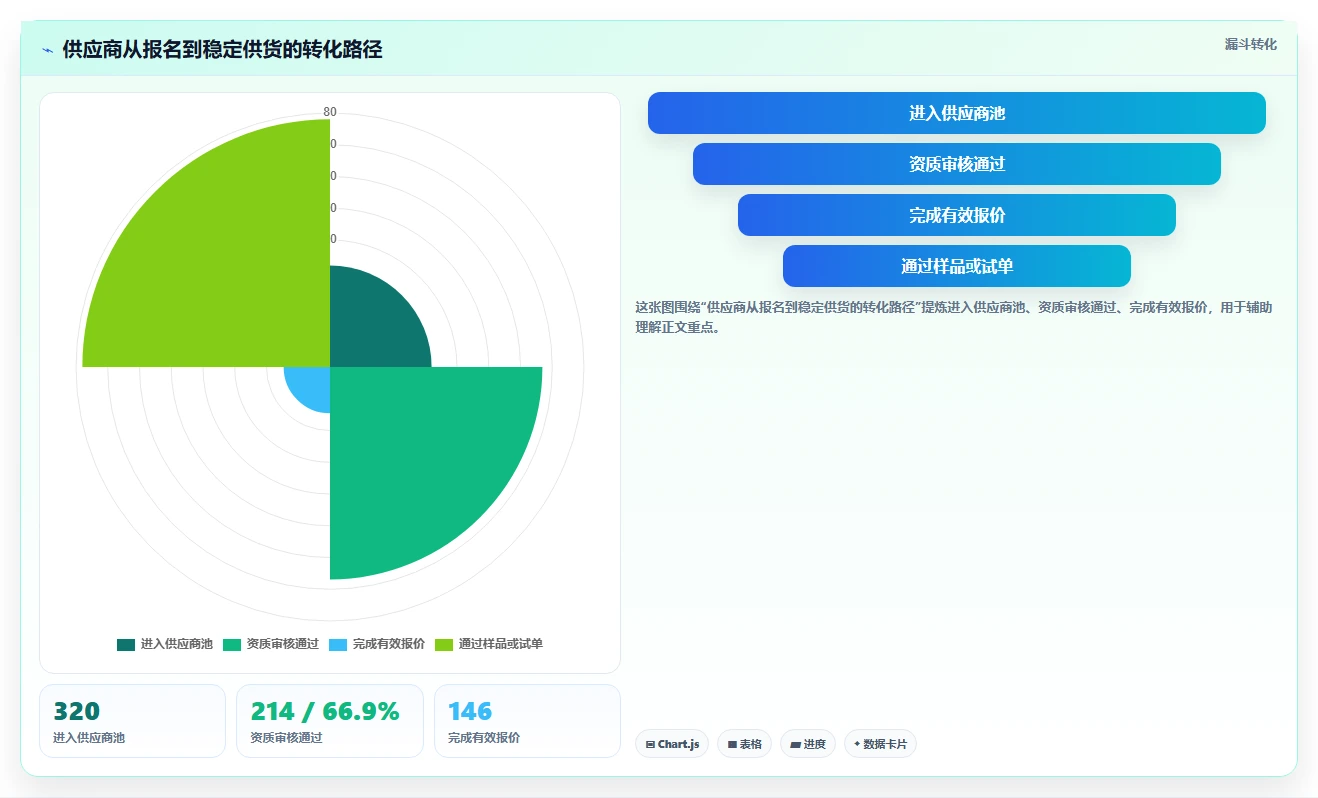
Task: Click the title 供应商从报名到稳定供货的转化路径
Action: [222, 50]
